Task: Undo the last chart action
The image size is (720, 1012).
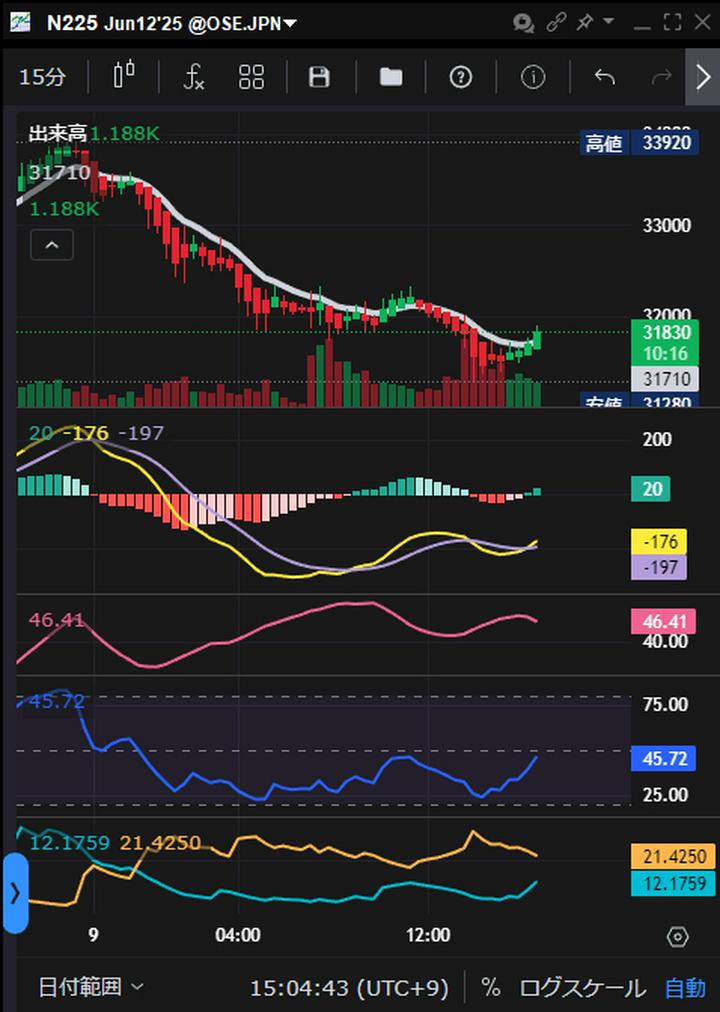Action: coord(604,77)
